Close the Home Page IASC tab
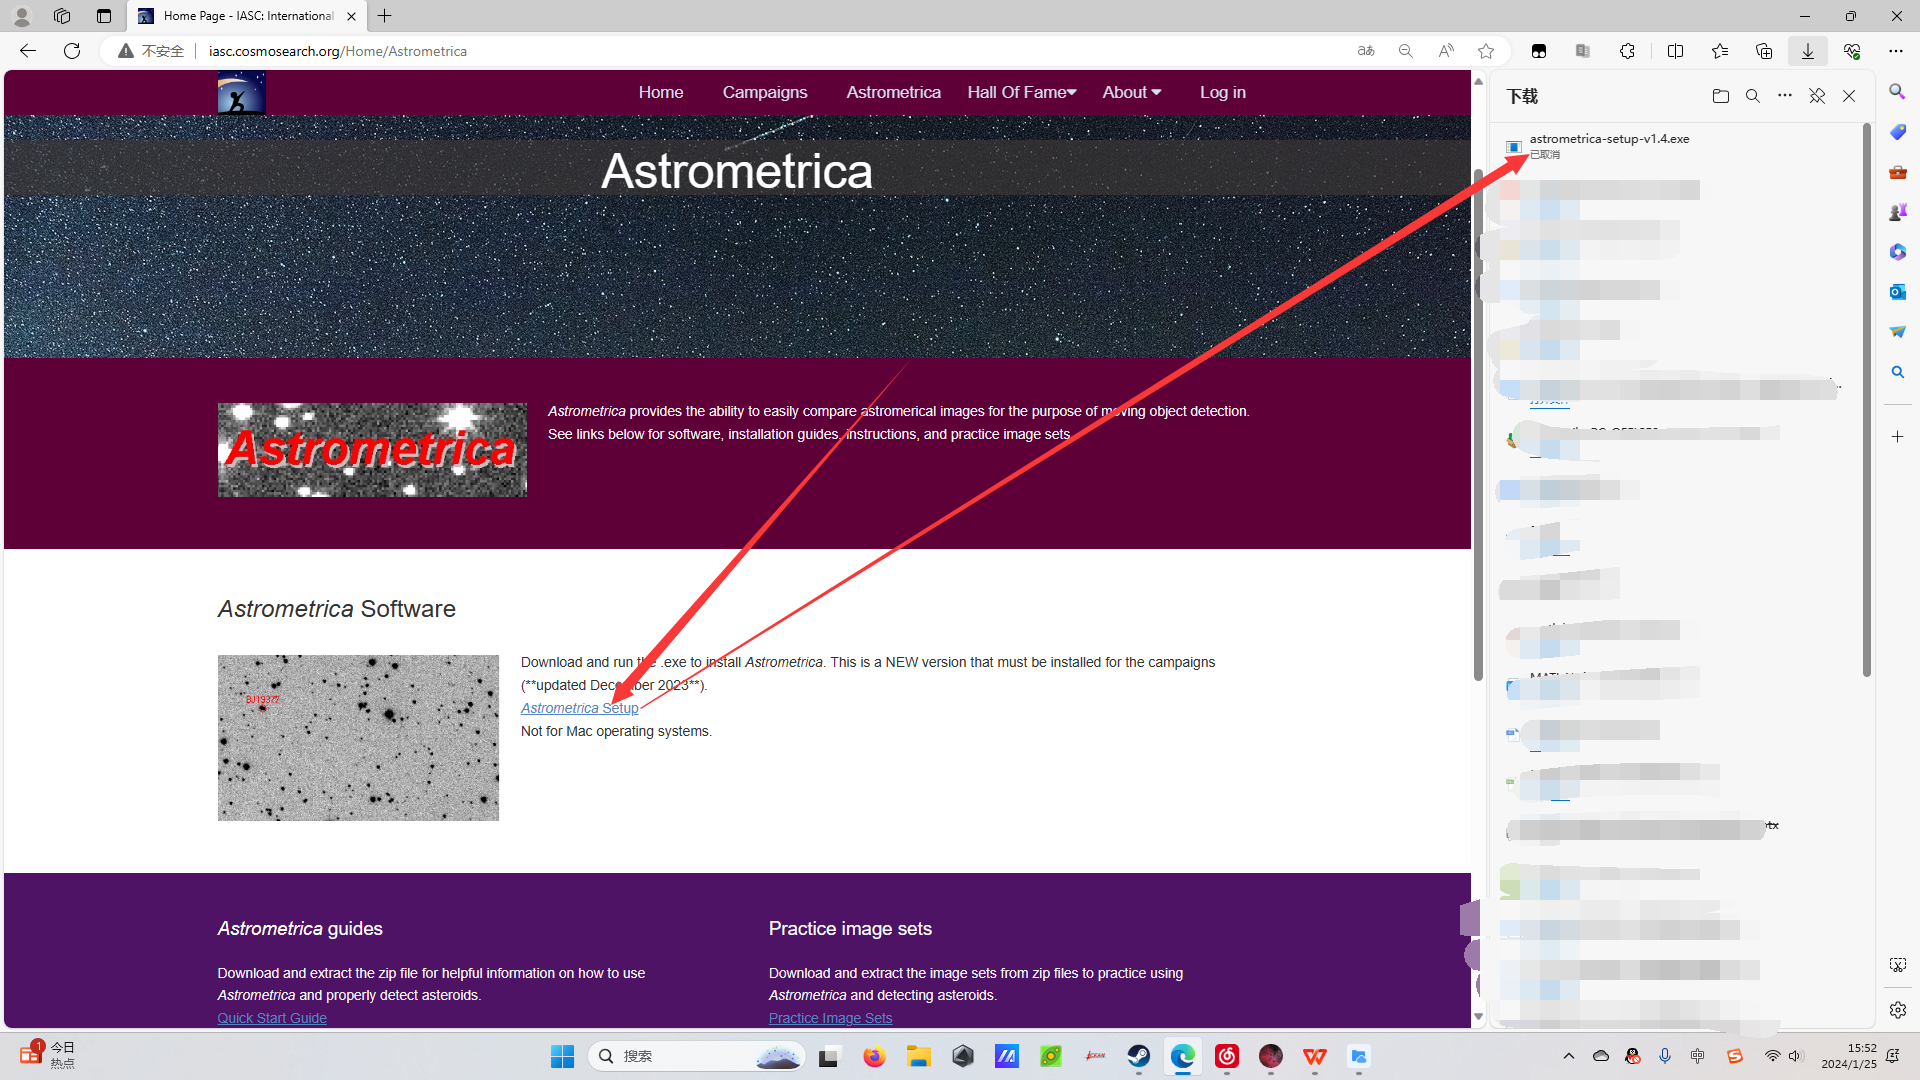 351,16
